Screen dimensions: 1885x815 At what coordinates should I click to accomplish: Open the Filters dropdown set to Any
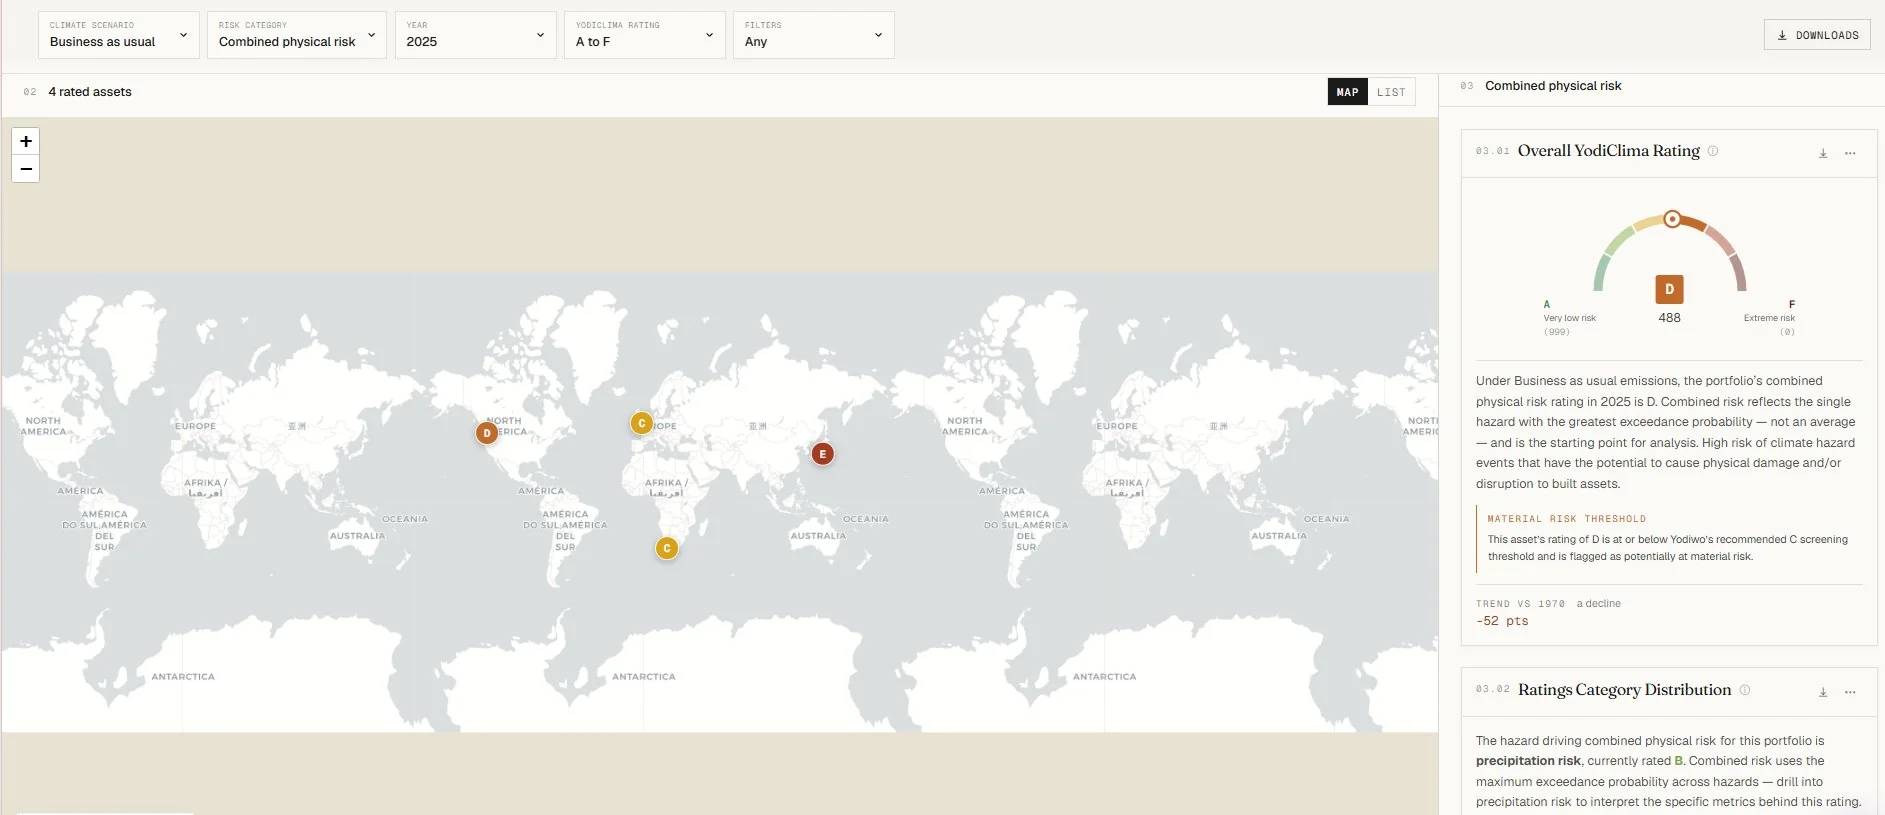(x=814, y=35)
